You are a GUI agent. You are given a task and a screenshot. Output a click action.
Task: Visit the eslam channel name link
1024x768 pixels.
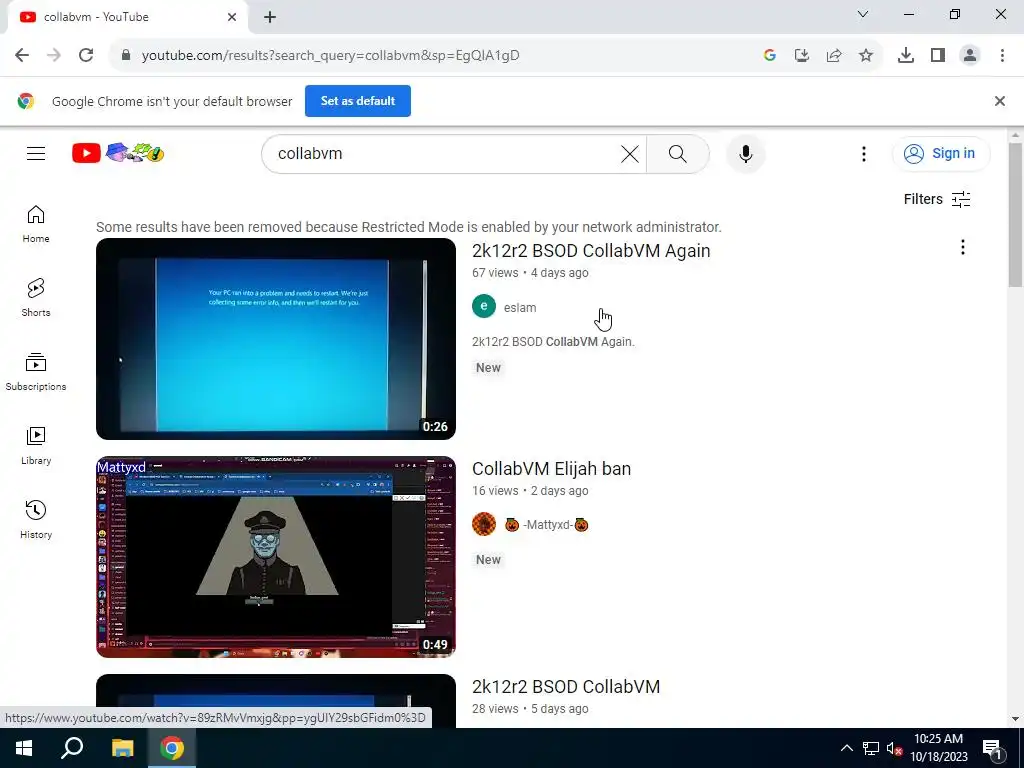(520, 308)
